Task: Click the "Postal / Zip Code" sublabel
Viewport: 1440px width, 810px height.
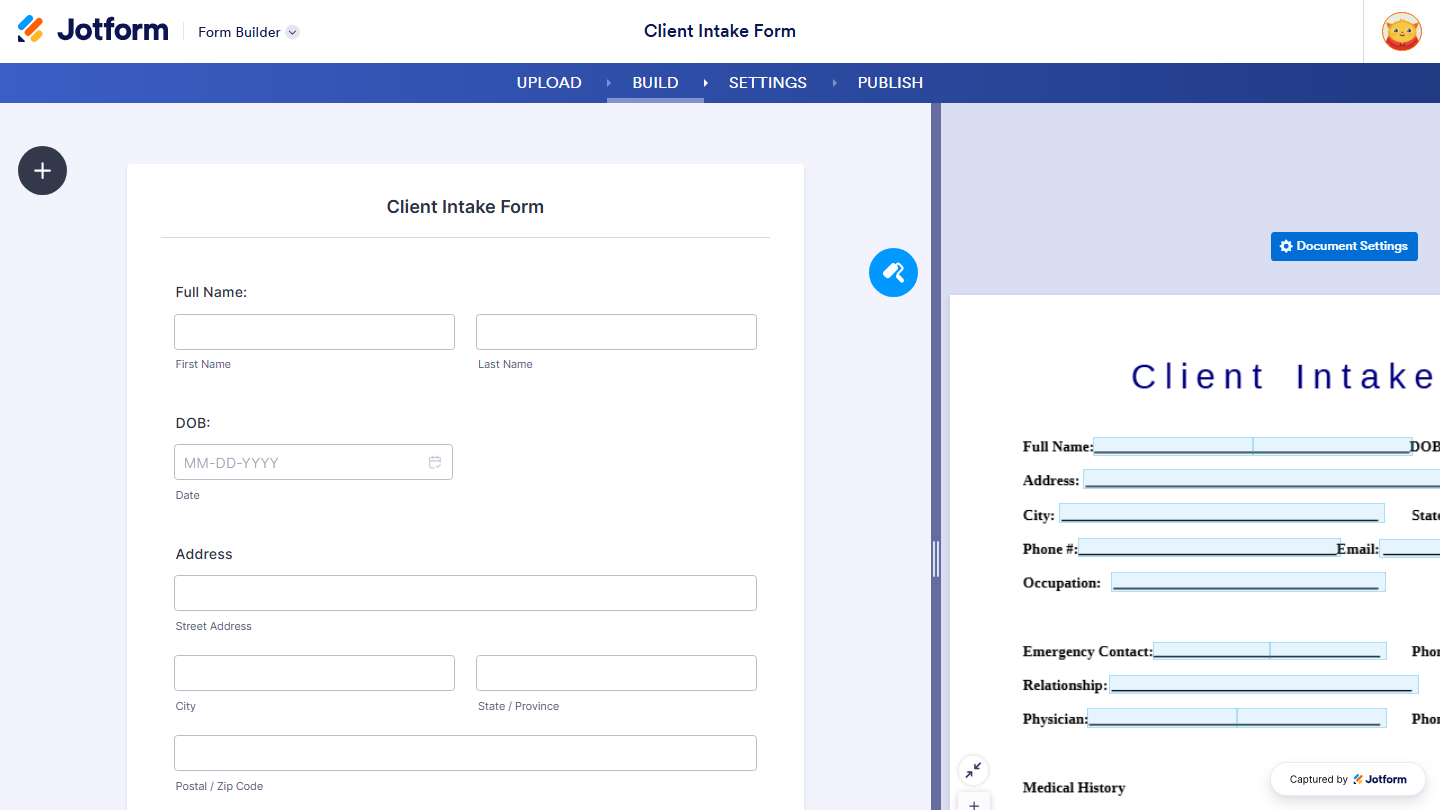Action: 219,786
